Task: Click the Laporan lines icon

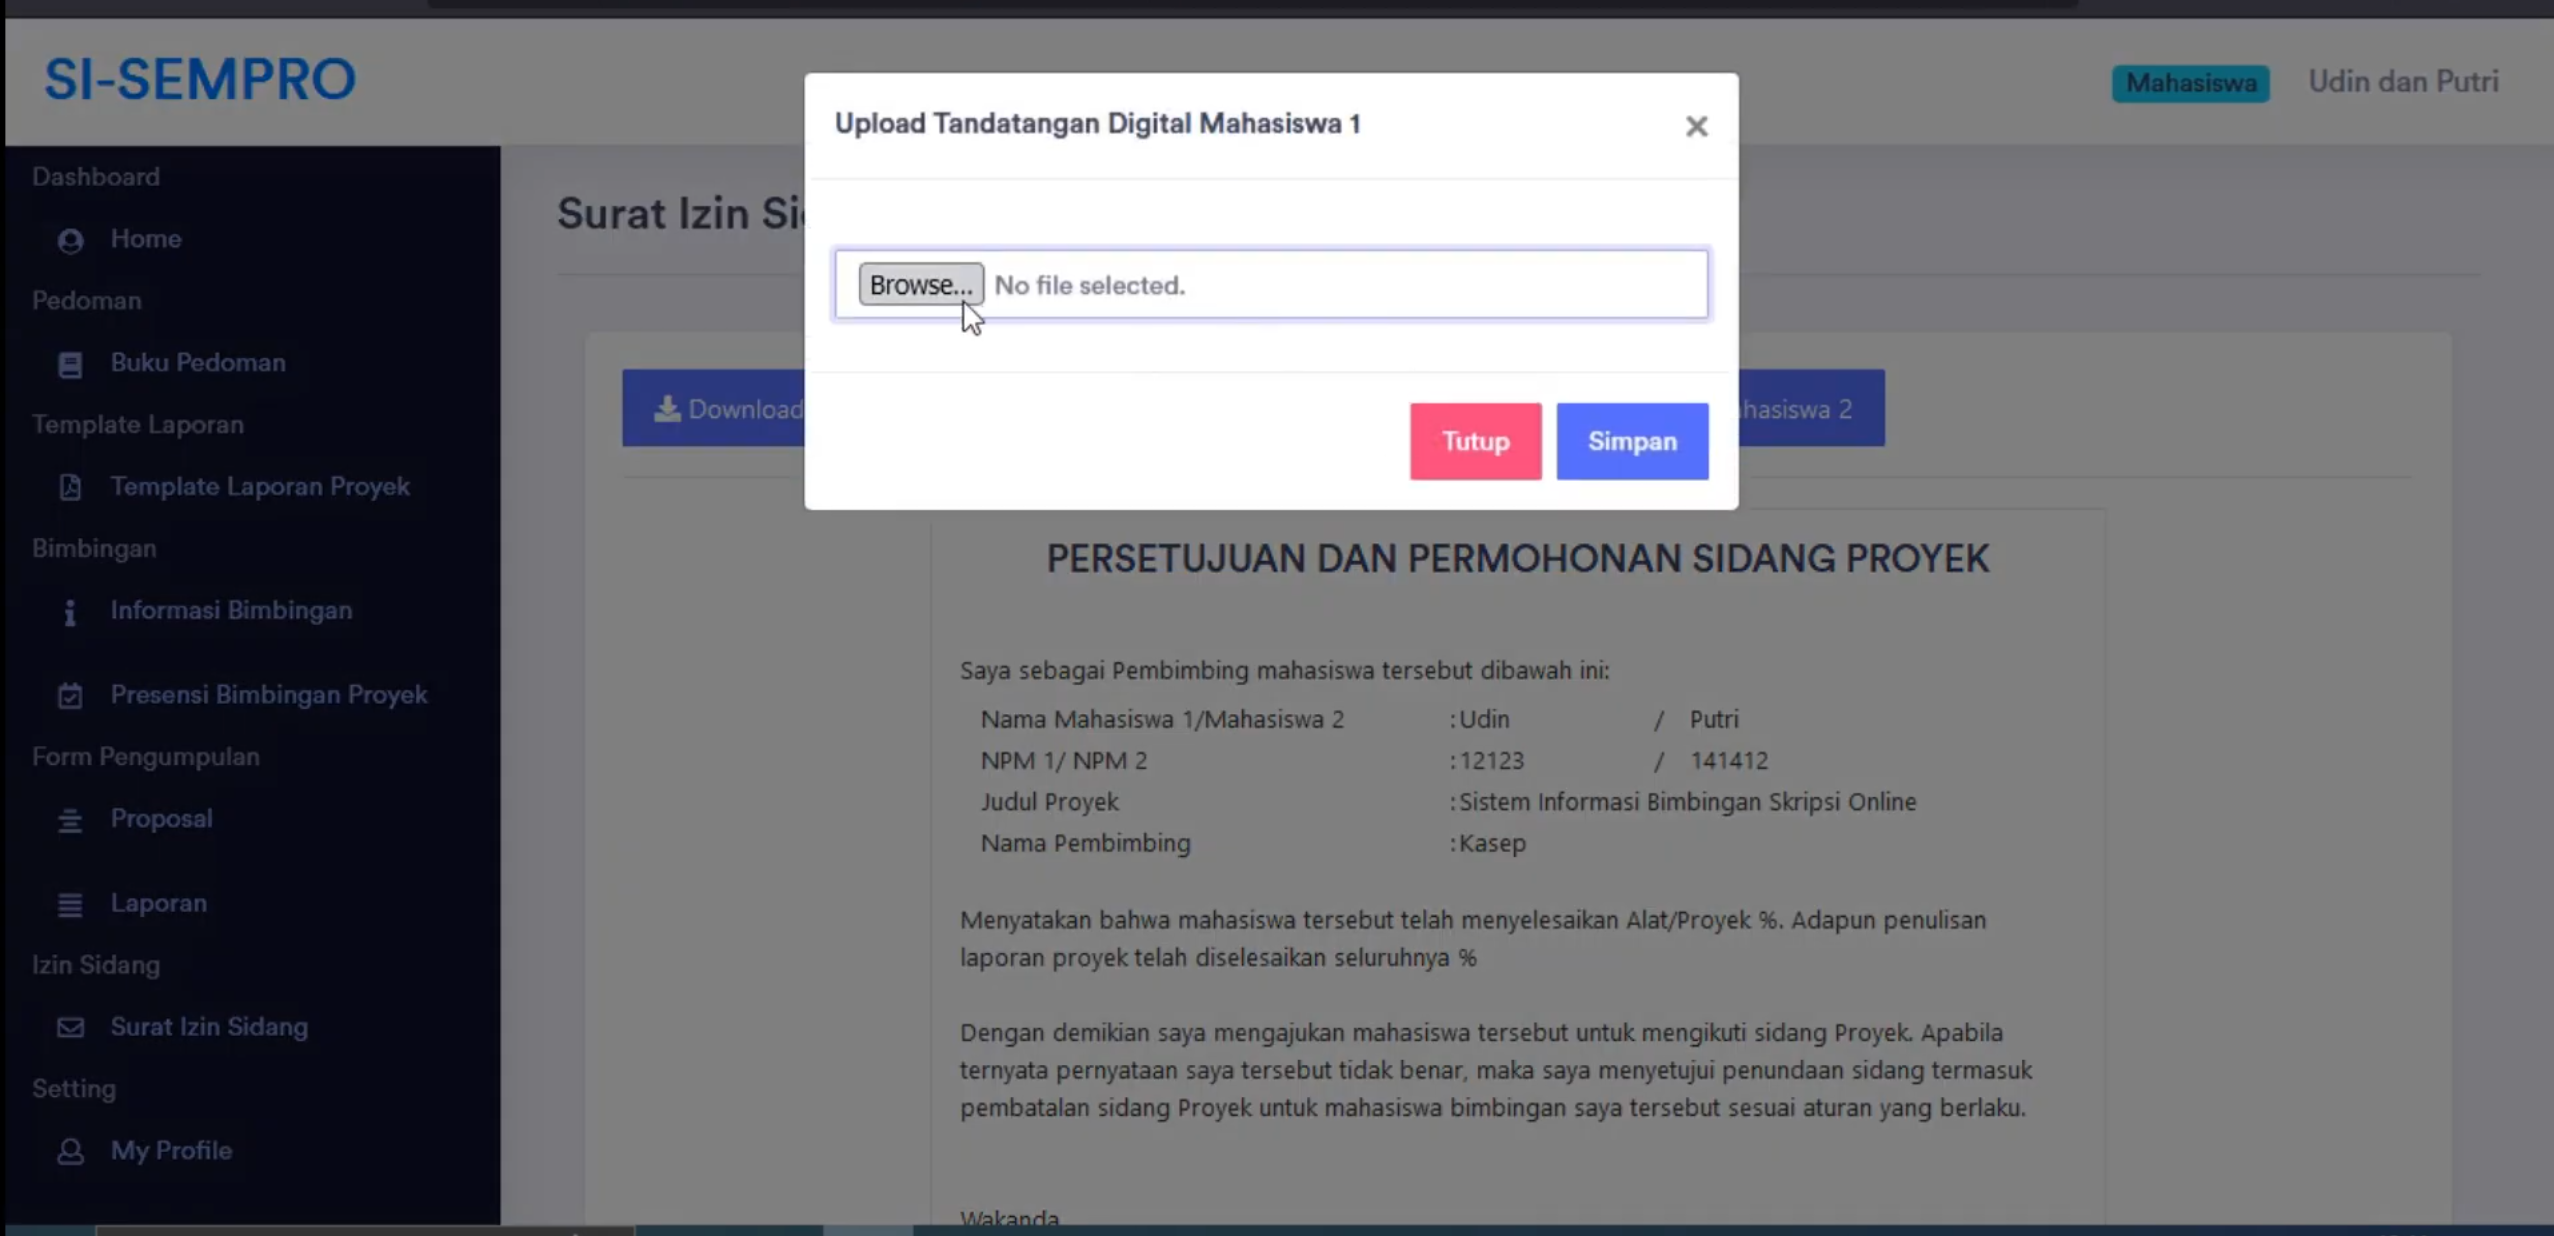Action: tap(70, 904)
